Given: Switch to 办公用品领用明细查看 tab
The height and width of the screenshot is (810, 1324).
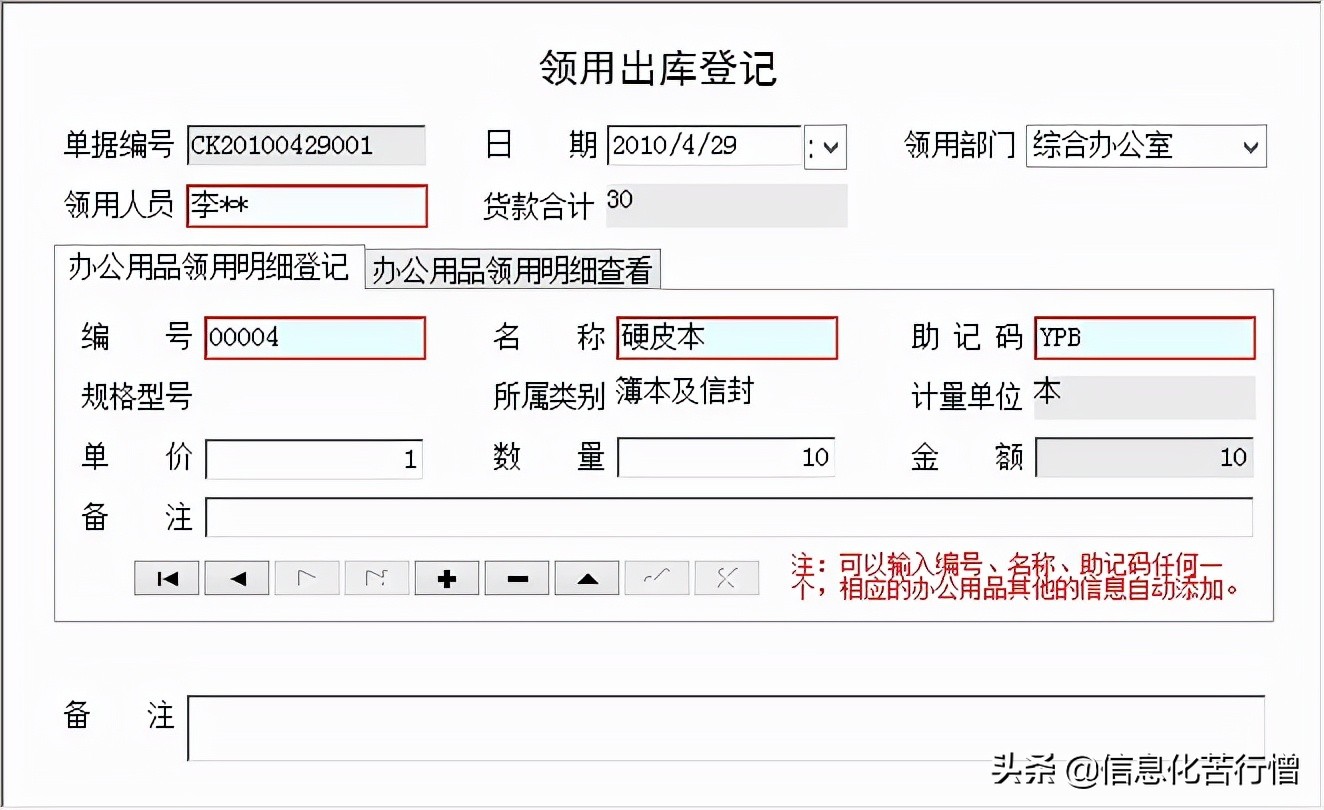Looking at the screenshot, I should [x=511, y=268].
